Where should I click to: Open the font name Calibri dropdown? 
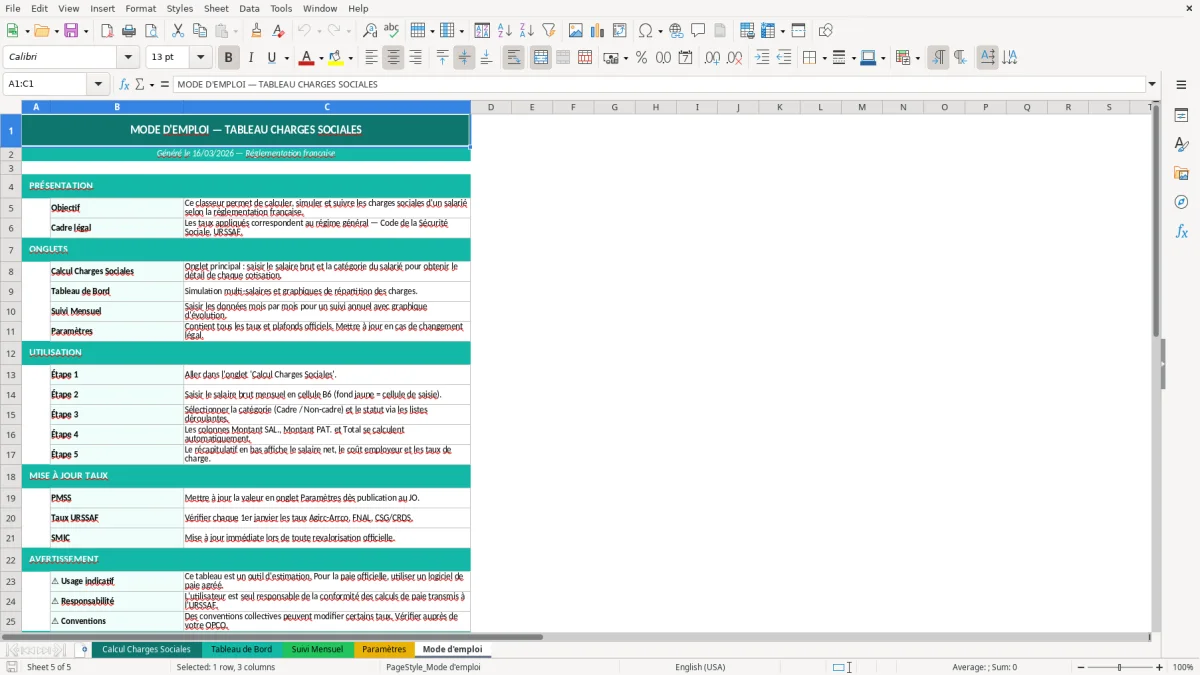127,58
